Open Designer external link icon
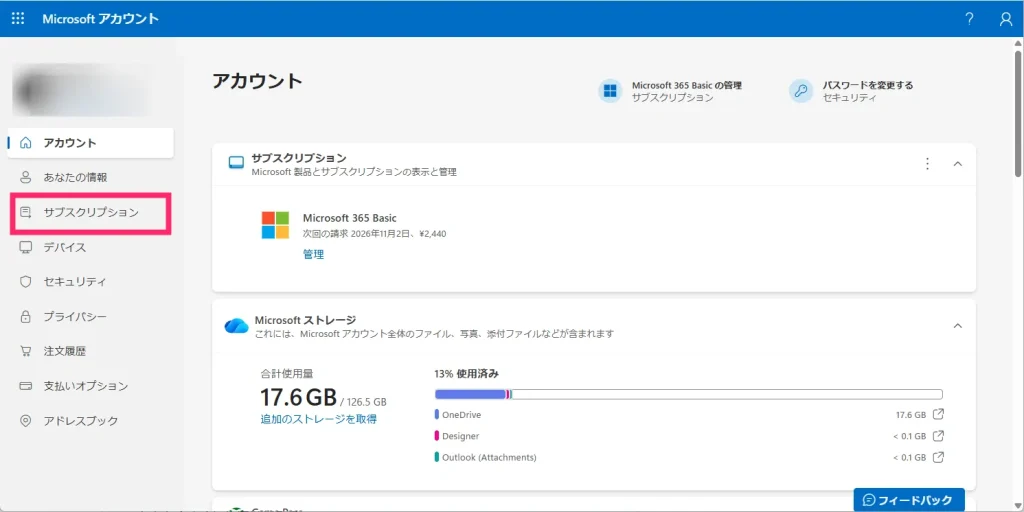This screenshot has width=1024, height=512. point(938,436)
